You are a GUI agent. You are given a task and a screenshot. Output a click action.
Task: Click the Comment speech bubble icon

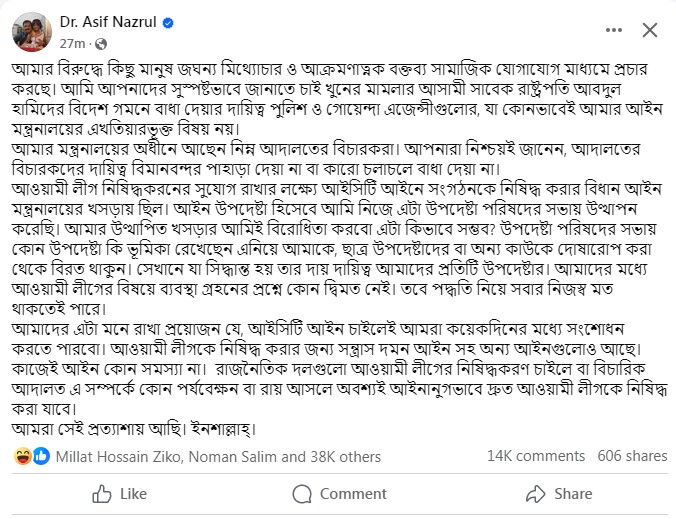302,494
